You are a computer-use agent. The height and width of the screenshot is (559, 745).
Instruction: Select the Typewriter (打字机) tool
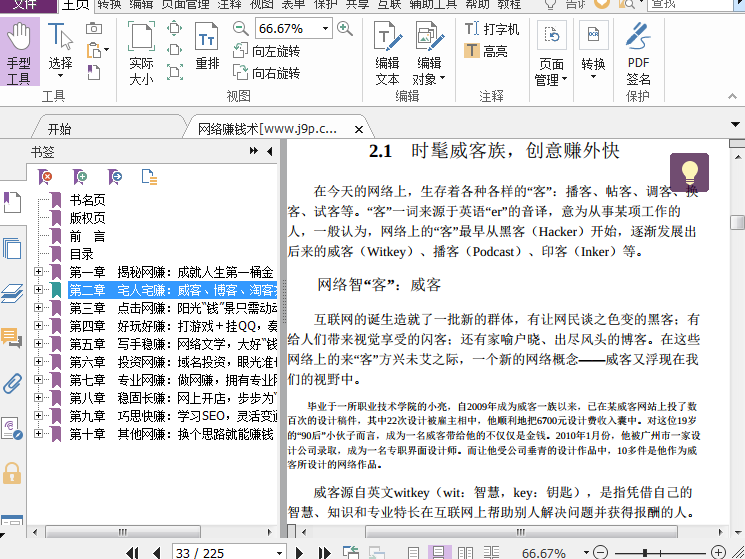tap(491, 29)
